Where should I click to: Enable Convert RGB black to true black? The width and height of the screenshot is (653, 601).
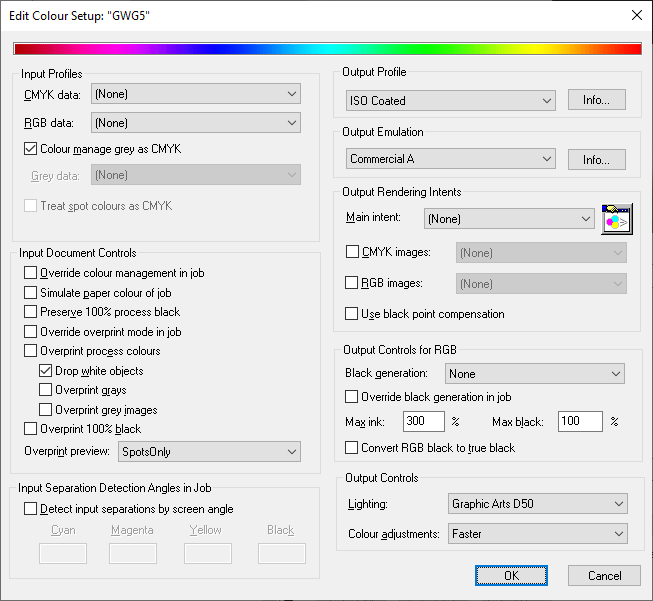pos(352,448)
